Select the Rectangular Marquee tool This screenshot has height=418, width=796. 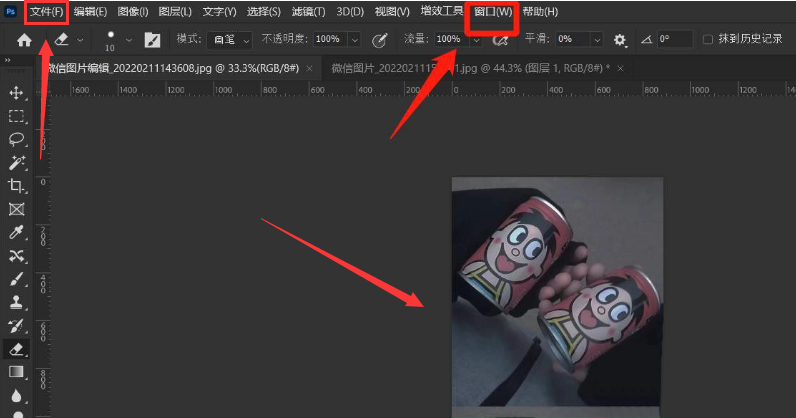pos(16,116)
